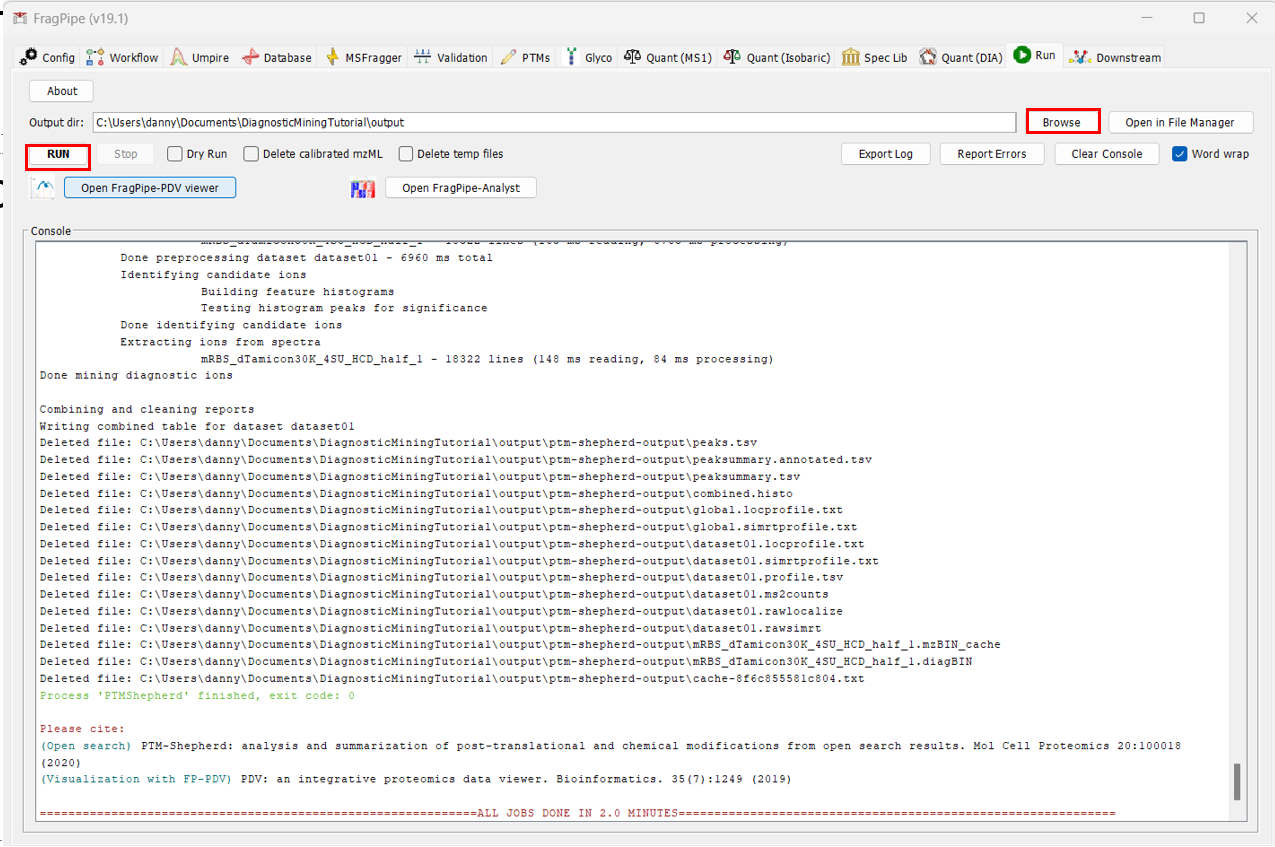1275x847 pixels.
Task: Check the Delete temp files option
Action: [x=406, y=154]
